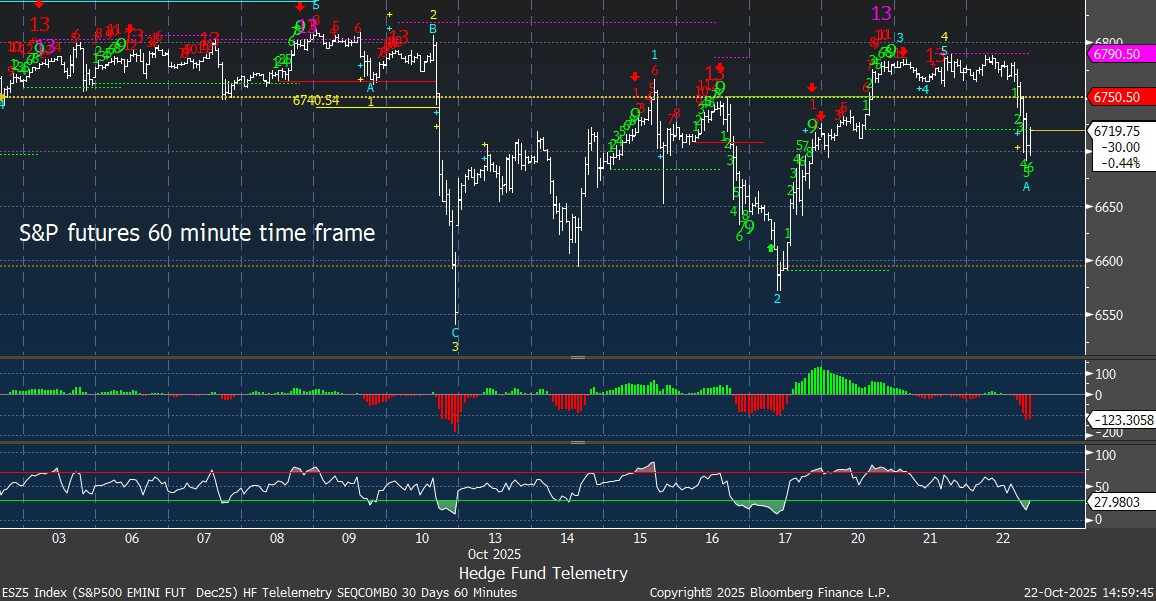Click the yellow 4 label above the Oct 21 peak
Image resolution: width=1156 pixels, height=601 pixels.
click(x=944, y=38)
